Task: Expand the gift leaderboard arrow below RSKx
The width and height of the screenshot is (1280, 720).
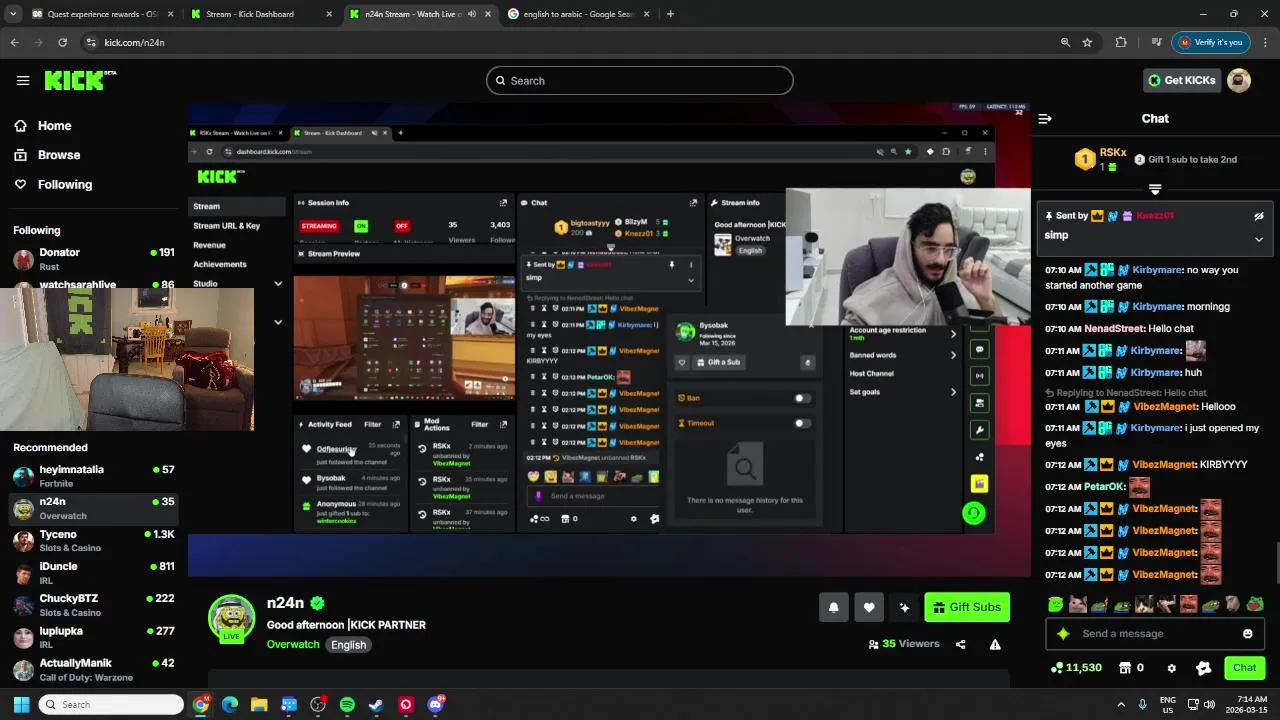Action: click(x=1155, y=189)
